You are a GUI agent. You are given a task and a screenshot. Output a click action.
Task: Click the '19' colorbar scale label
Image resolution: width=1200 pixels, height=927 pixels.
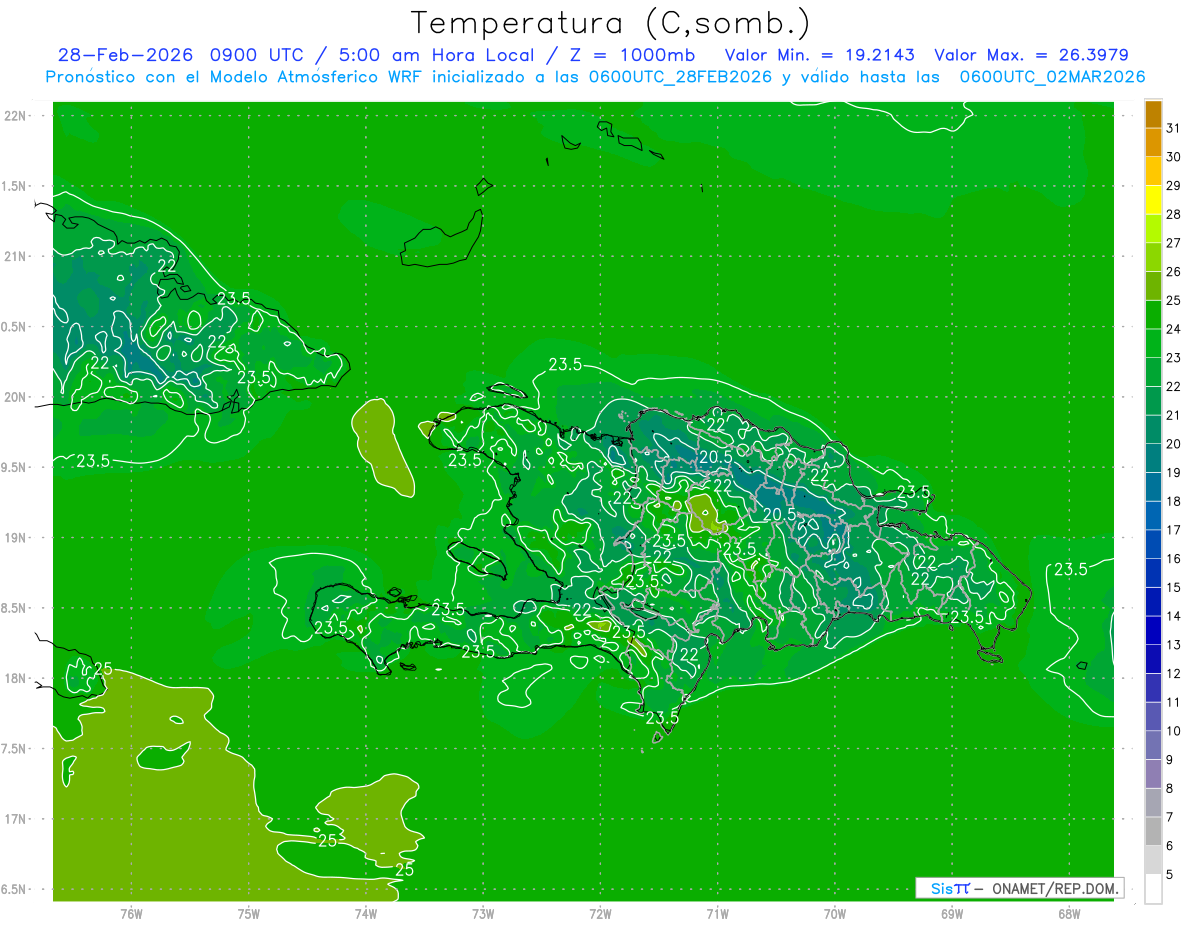pyautogui.click(x=1173, y=472)
